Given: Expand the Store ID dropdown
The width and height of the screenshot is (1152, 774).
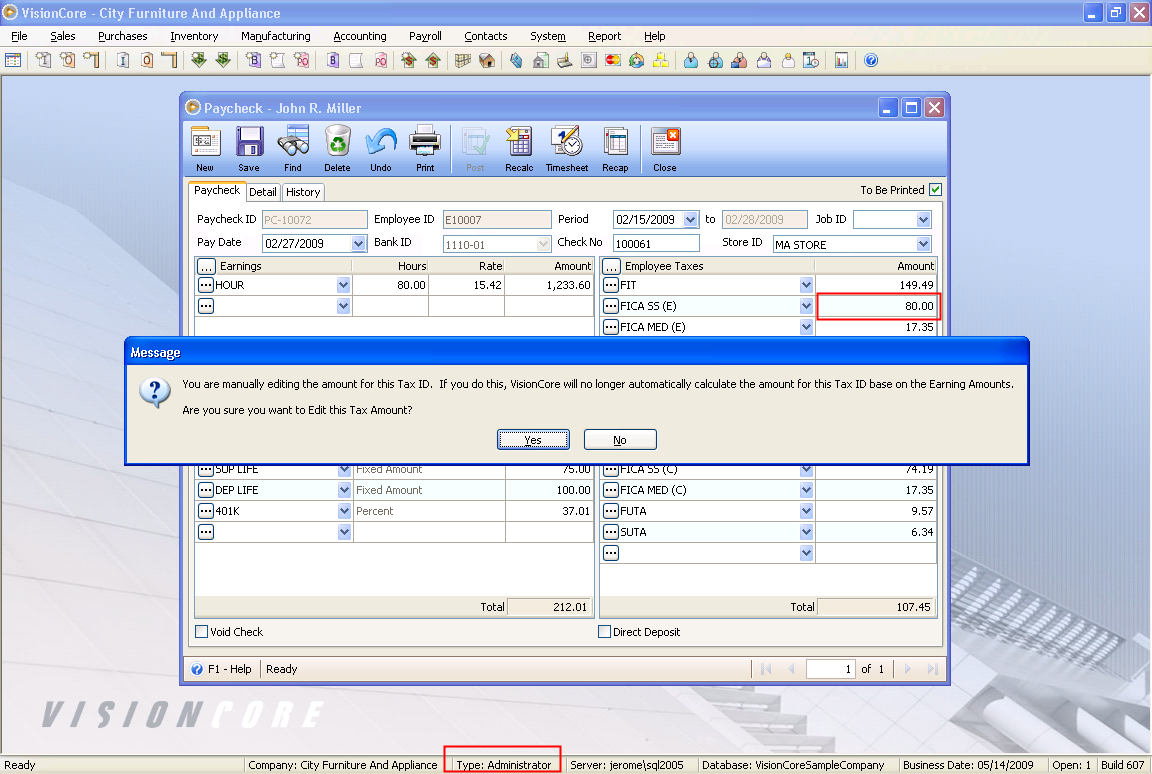Looking at the screenshot, I should pos(924,244).
